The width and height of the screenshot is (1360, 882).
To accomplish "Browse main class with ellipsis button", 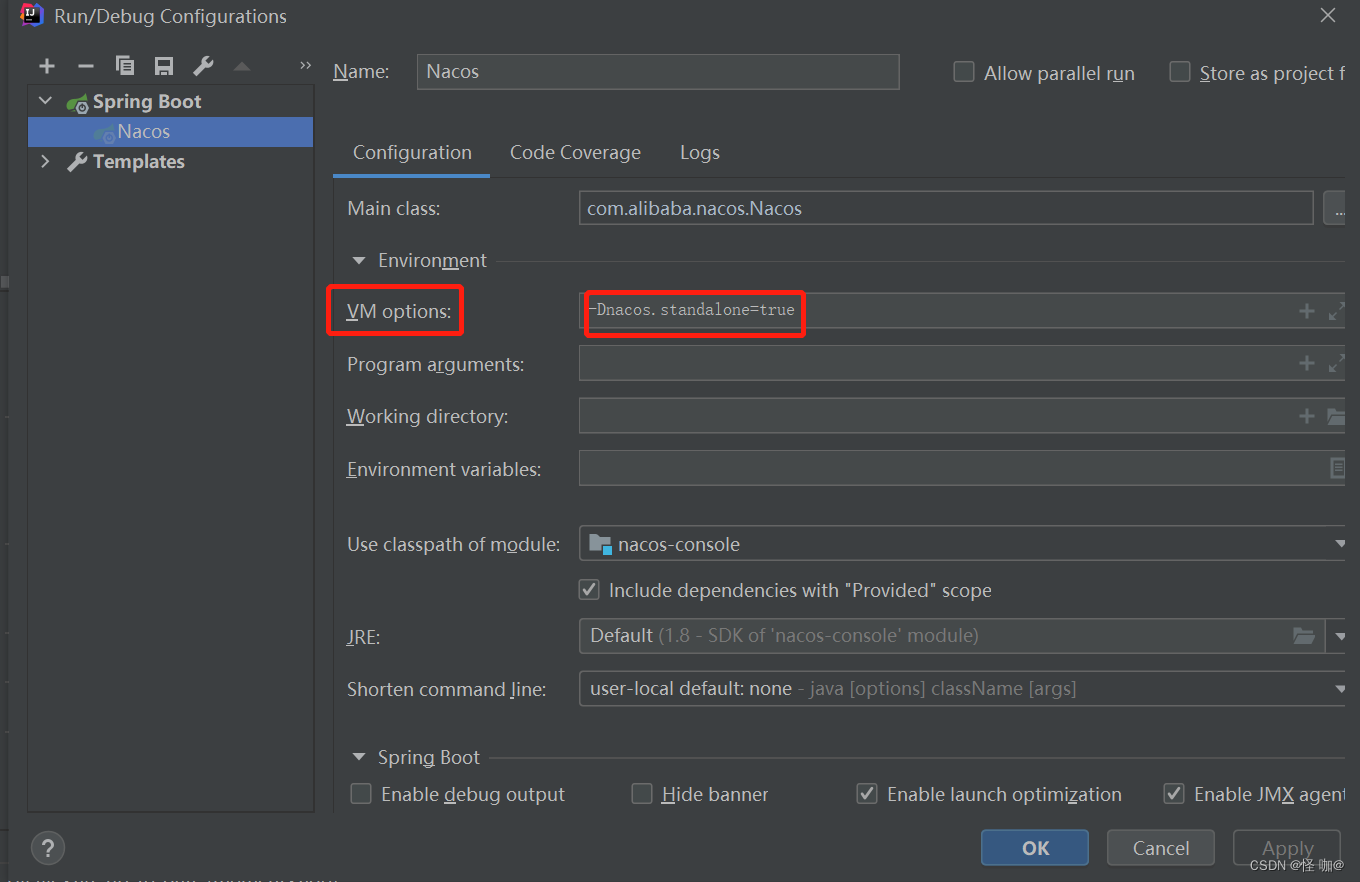I will pyautogui.click(x=1335, y=208).
